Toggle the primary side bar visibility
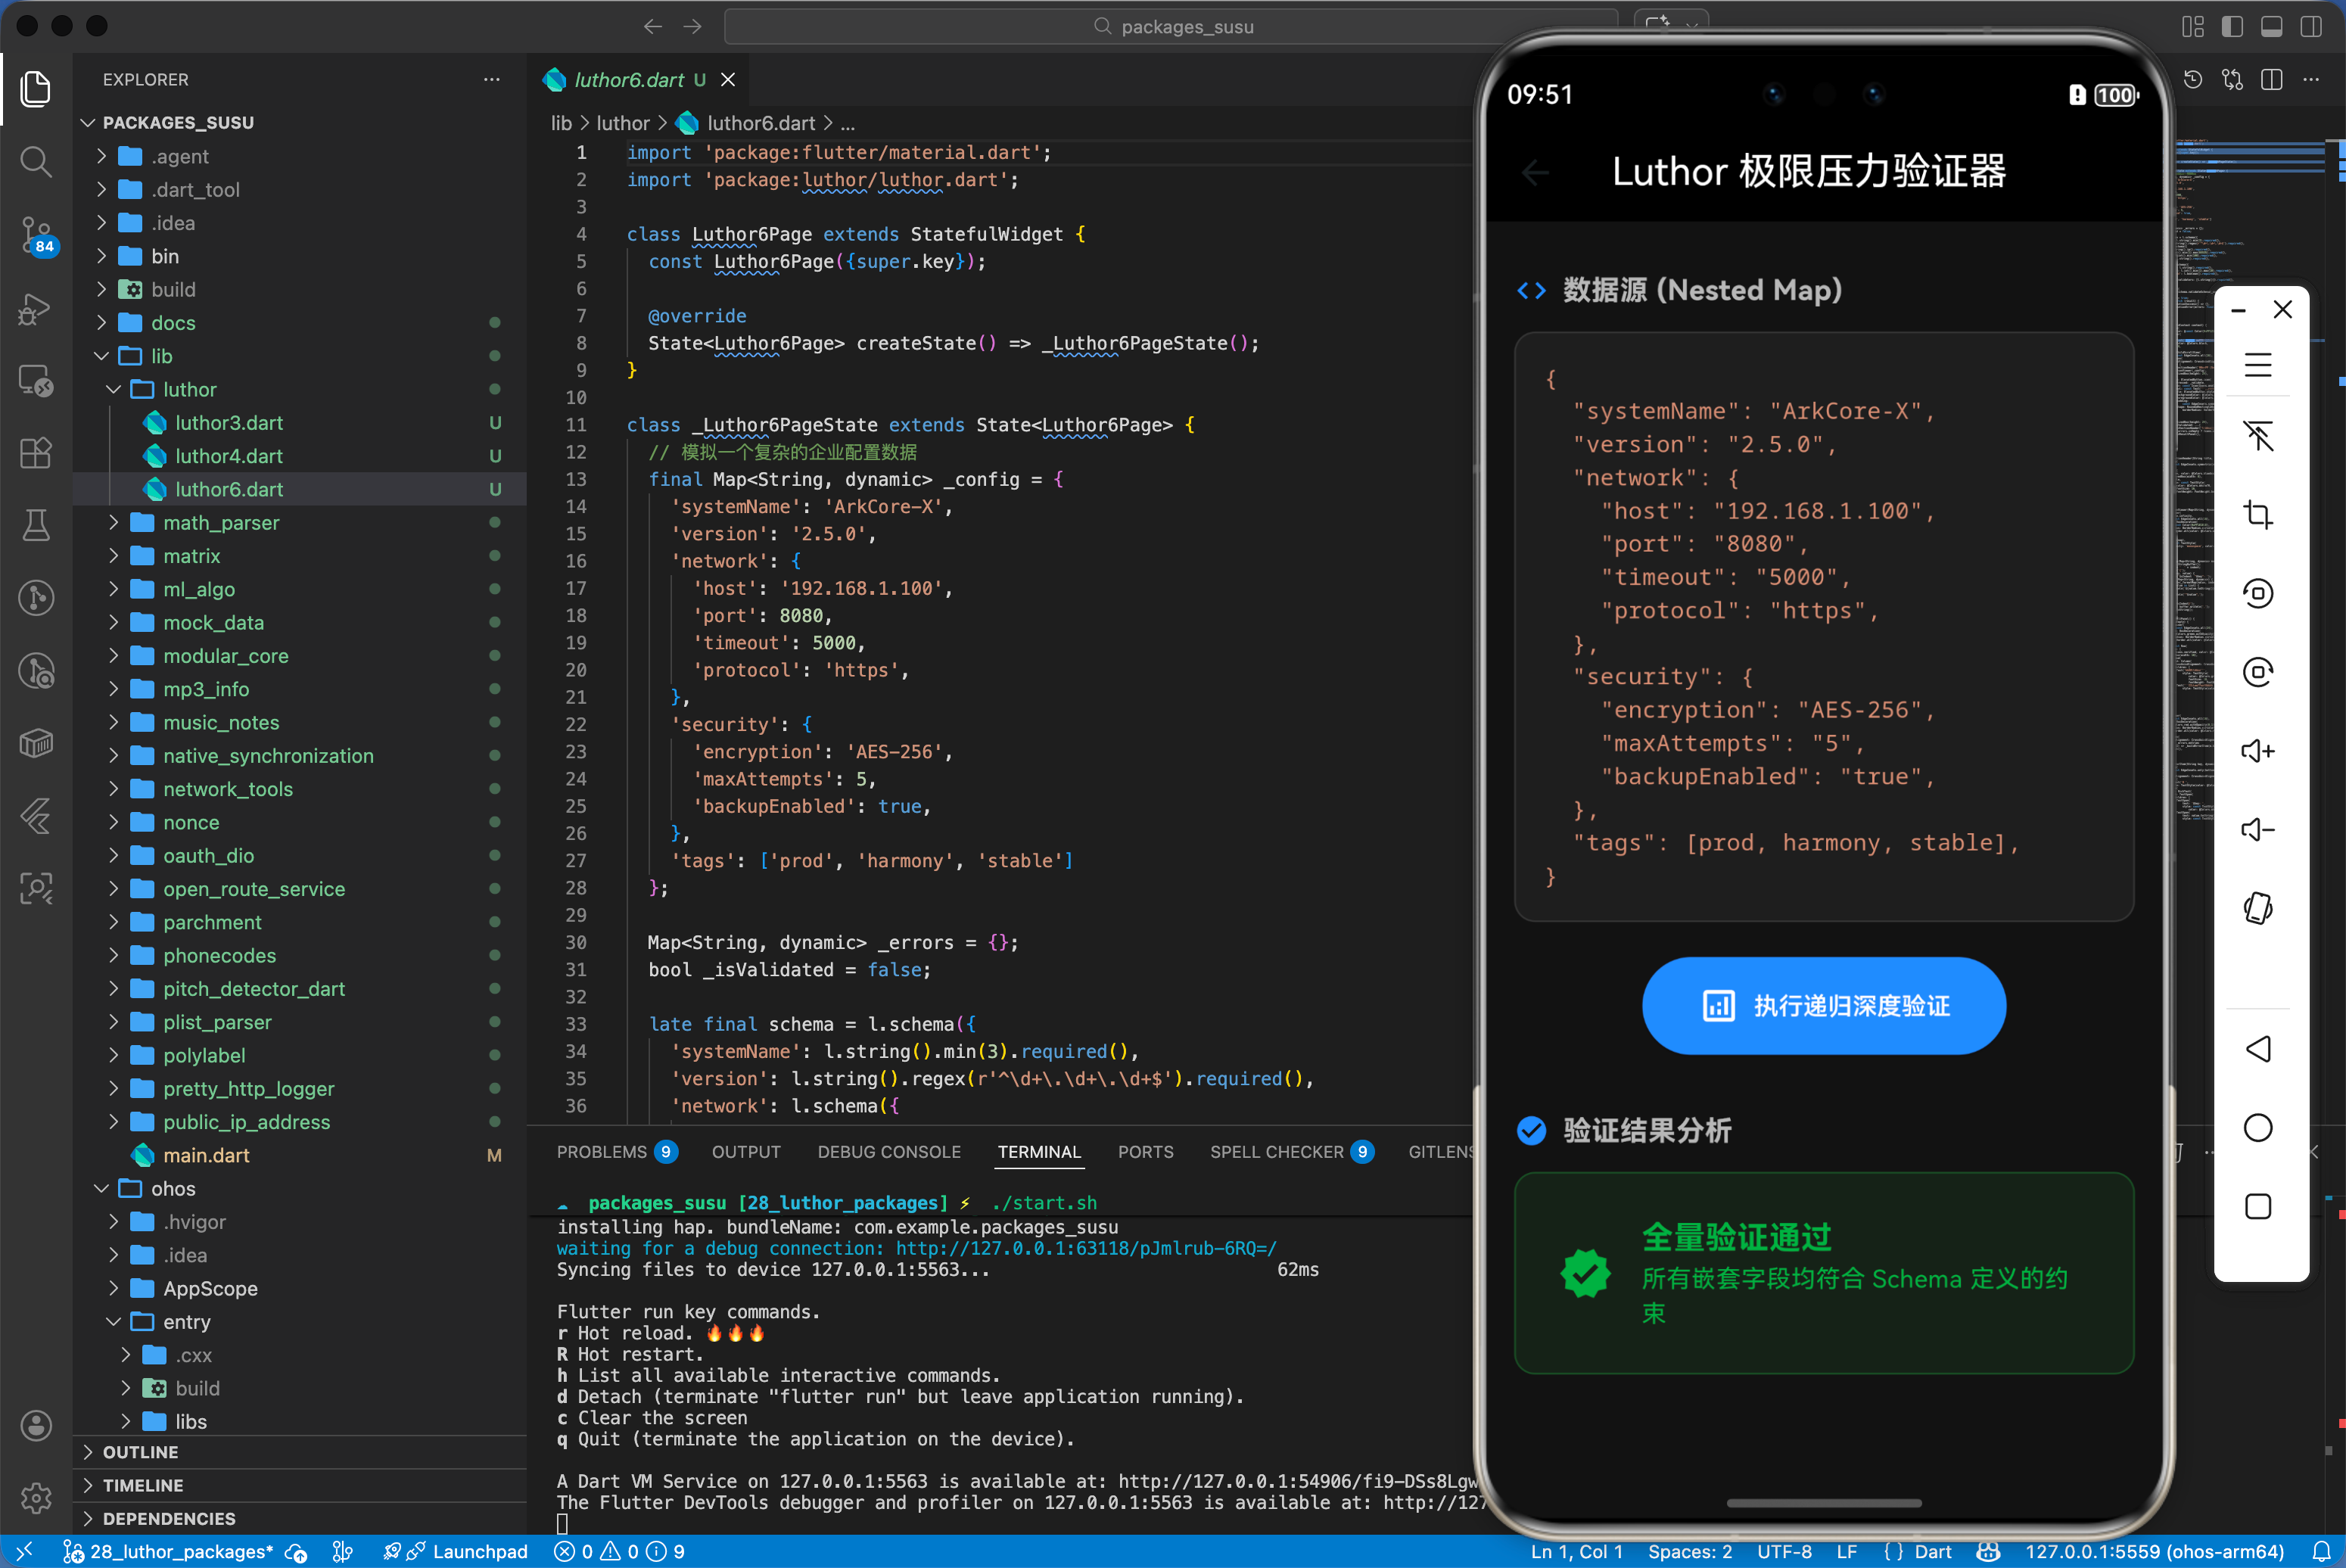The width and height of the screenshot is (2346, 1568). tap(2232, 27)
